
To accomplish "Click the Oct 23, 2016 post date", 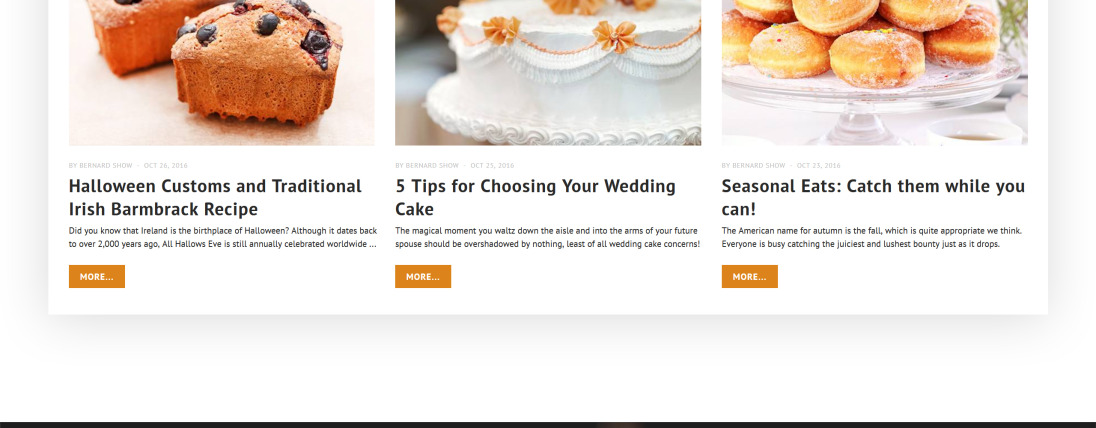I will coord(819,166).
